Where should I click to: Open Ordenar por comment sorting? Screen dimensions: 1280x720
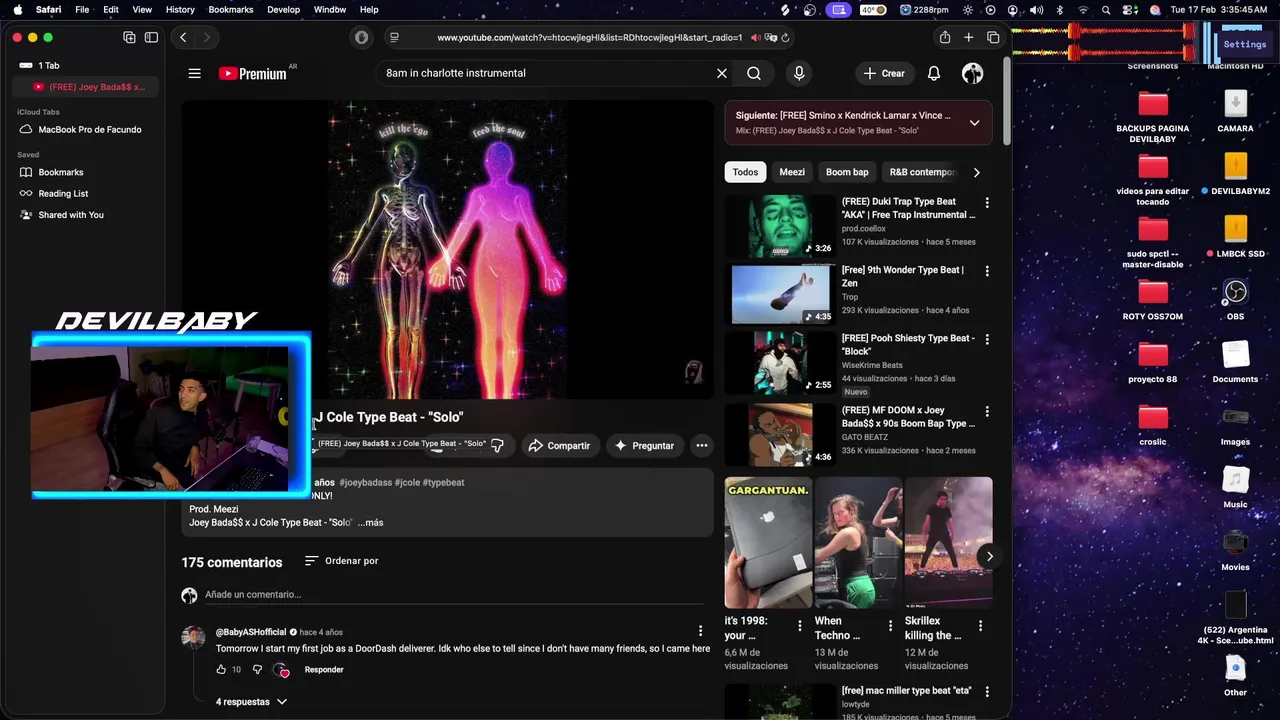click(x=342, y=561)
